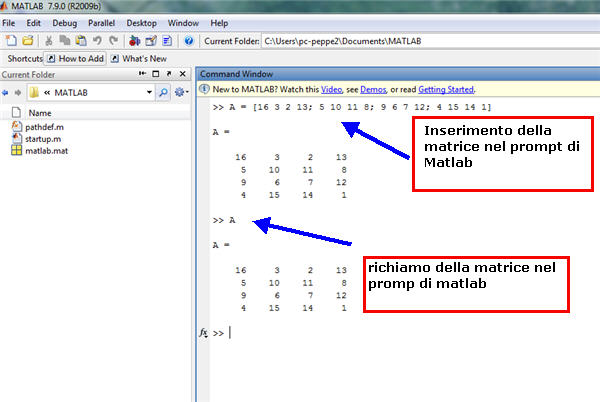Maximize the Current Folder panel
This screenshot has width=600, height=402.
(x=155, y=74)
